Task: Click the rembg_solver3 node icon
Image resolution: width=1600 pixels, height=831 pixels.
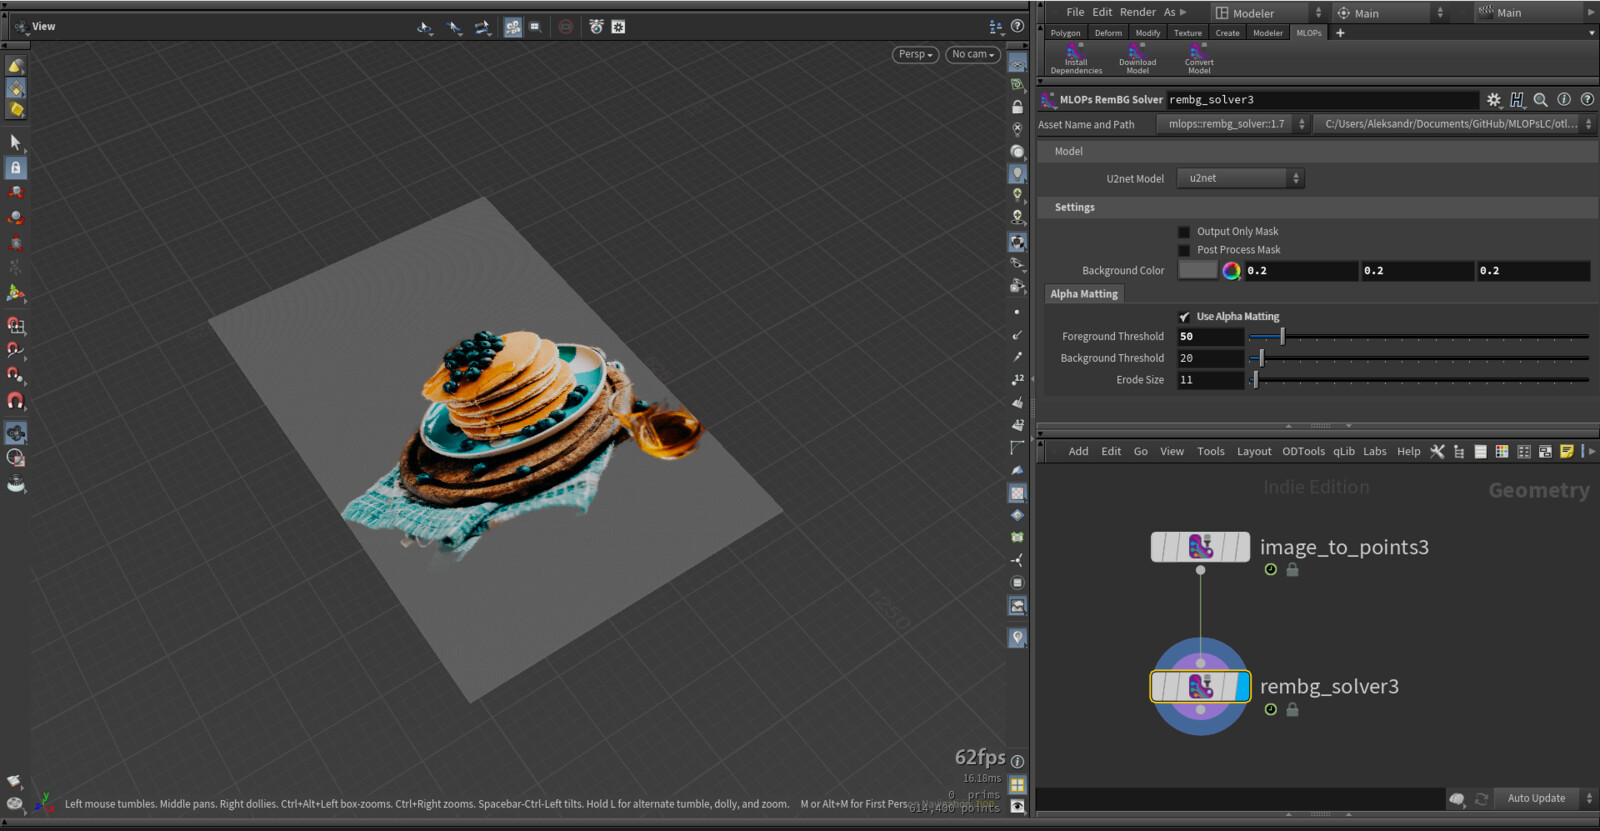Action: (x=1200, y=687)
